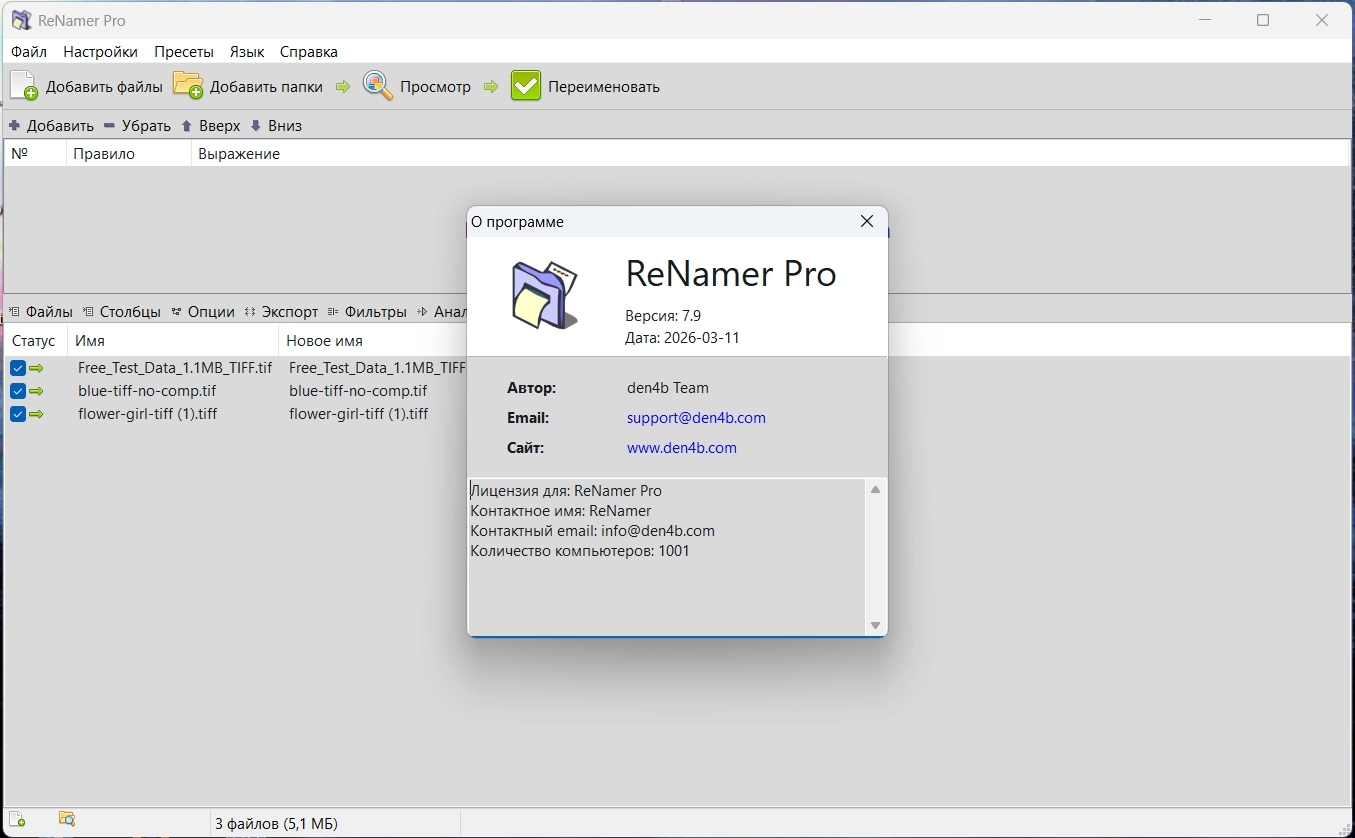Screen dimensions: 1355x838
Task: Click the Количество компьютеров: 1001 line
Action: tap(580, 551)
